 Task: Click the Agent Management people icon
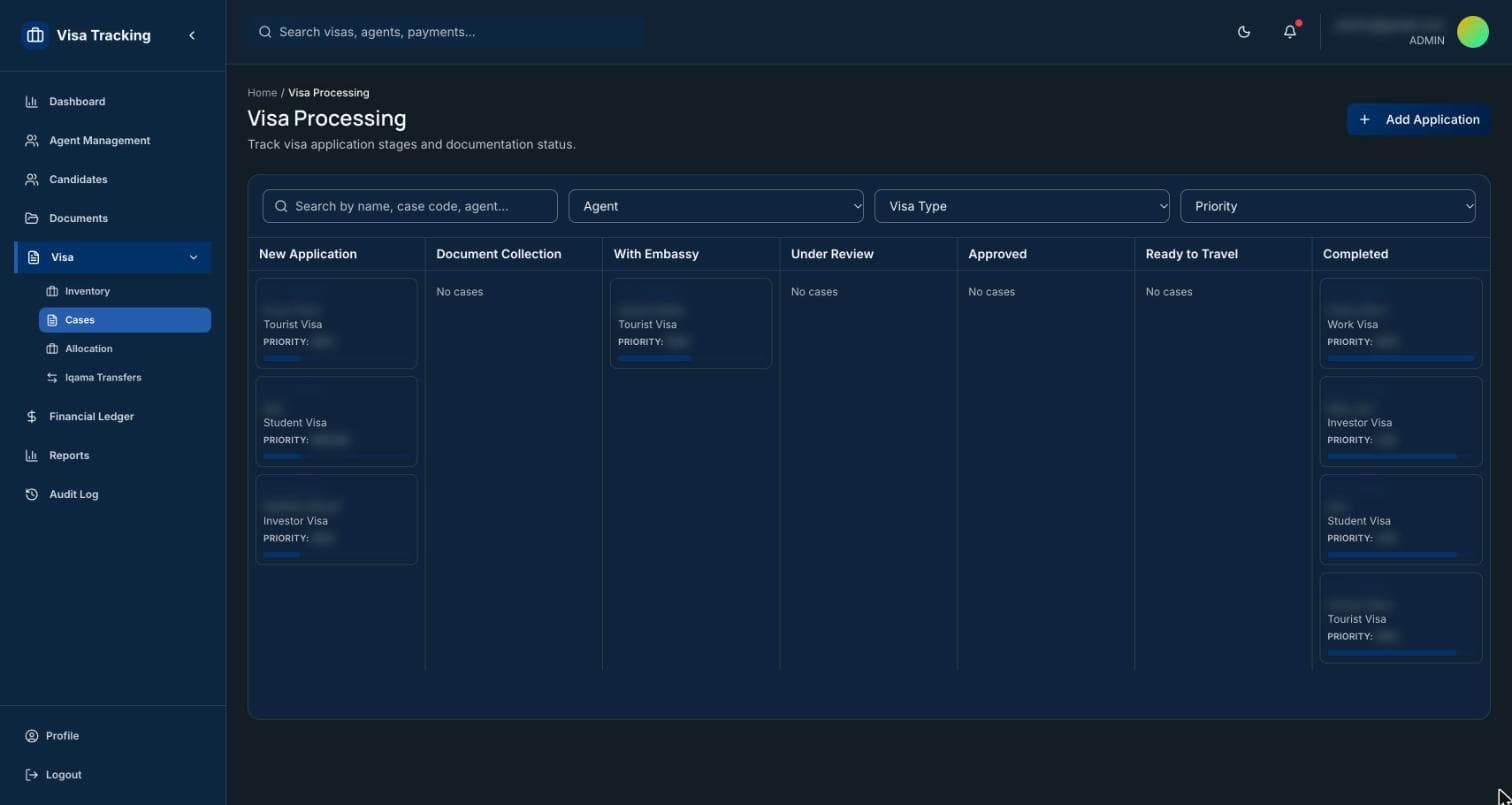click(31, 141)
